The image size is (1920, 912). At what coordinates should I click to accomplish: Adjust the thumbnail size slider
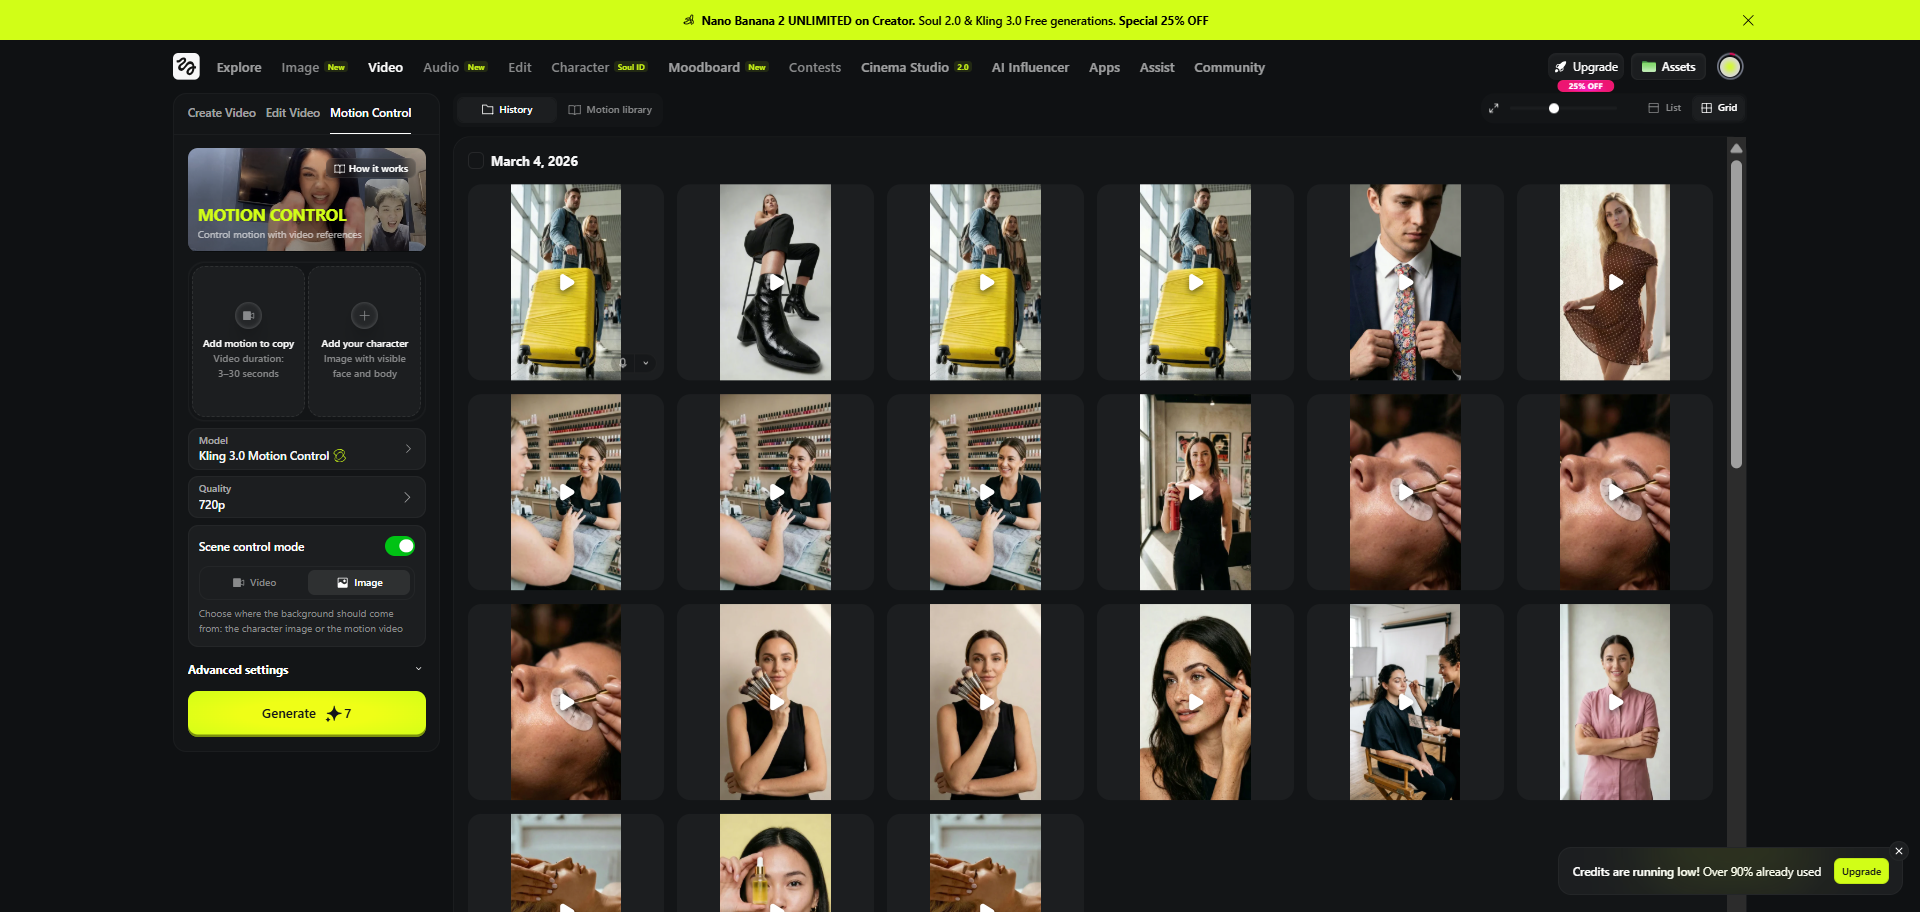(x=1554, y=108)
